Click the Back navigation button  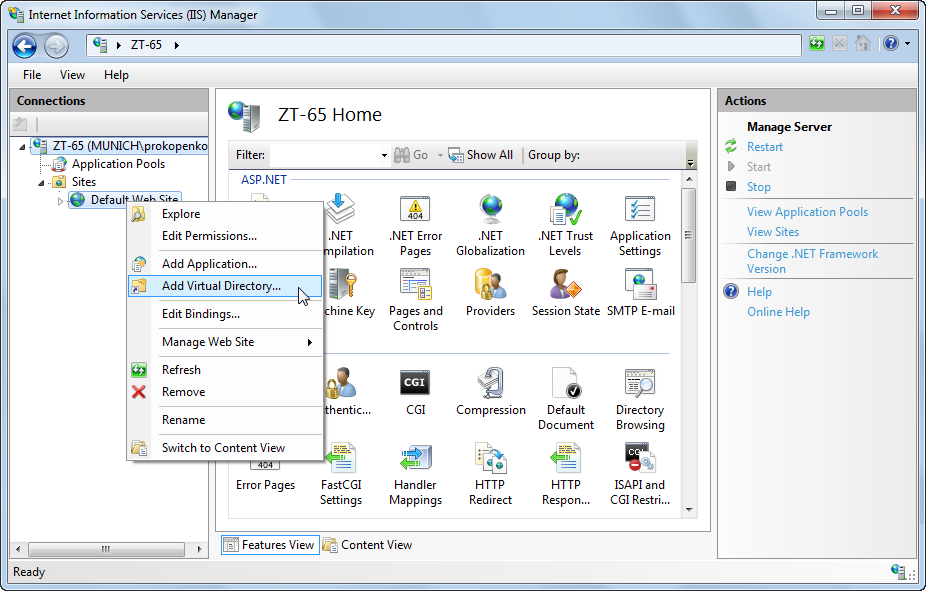(25, 46)
